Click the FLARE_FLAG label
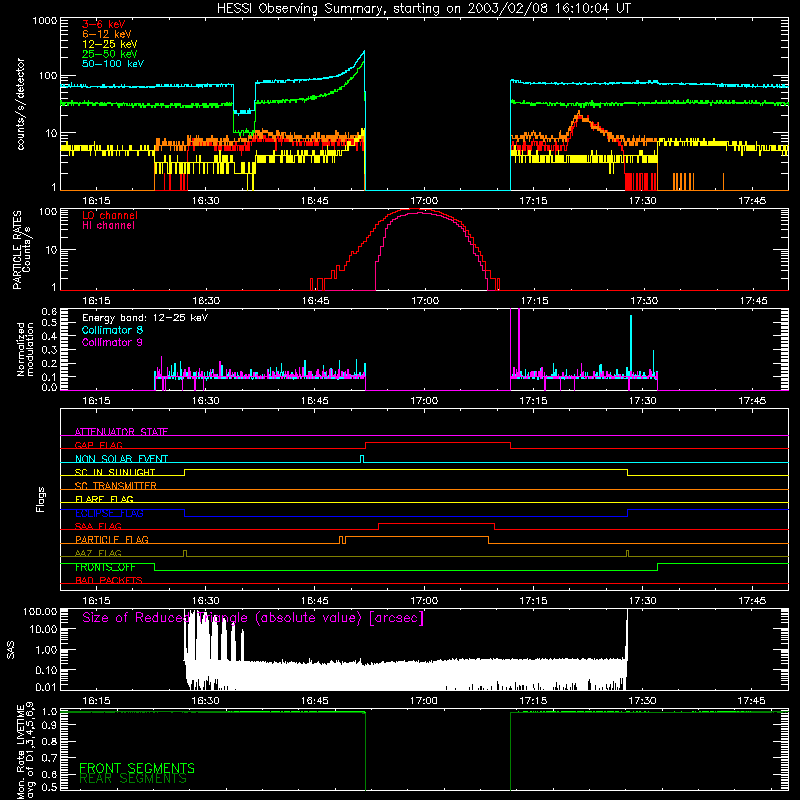800x800 pixels. [x=104, y=499]
